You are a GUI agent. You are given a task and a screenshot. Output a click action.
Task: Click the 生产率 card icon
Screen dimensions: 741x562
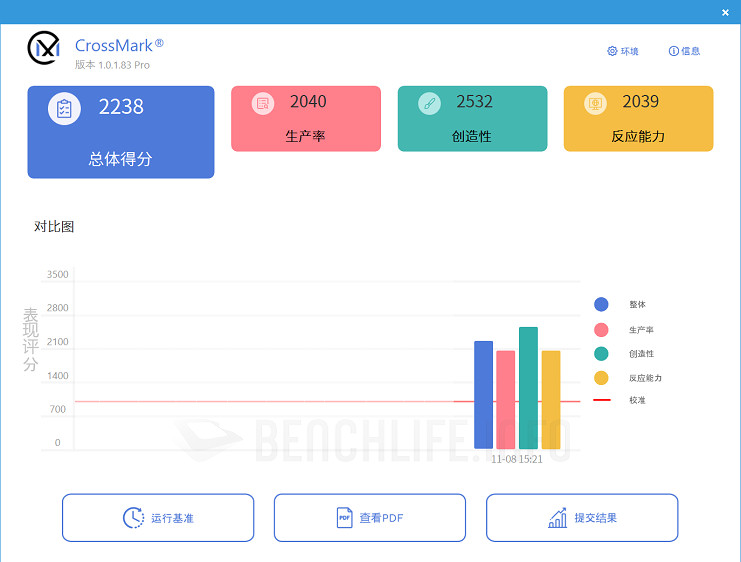(x=263, y=103)
